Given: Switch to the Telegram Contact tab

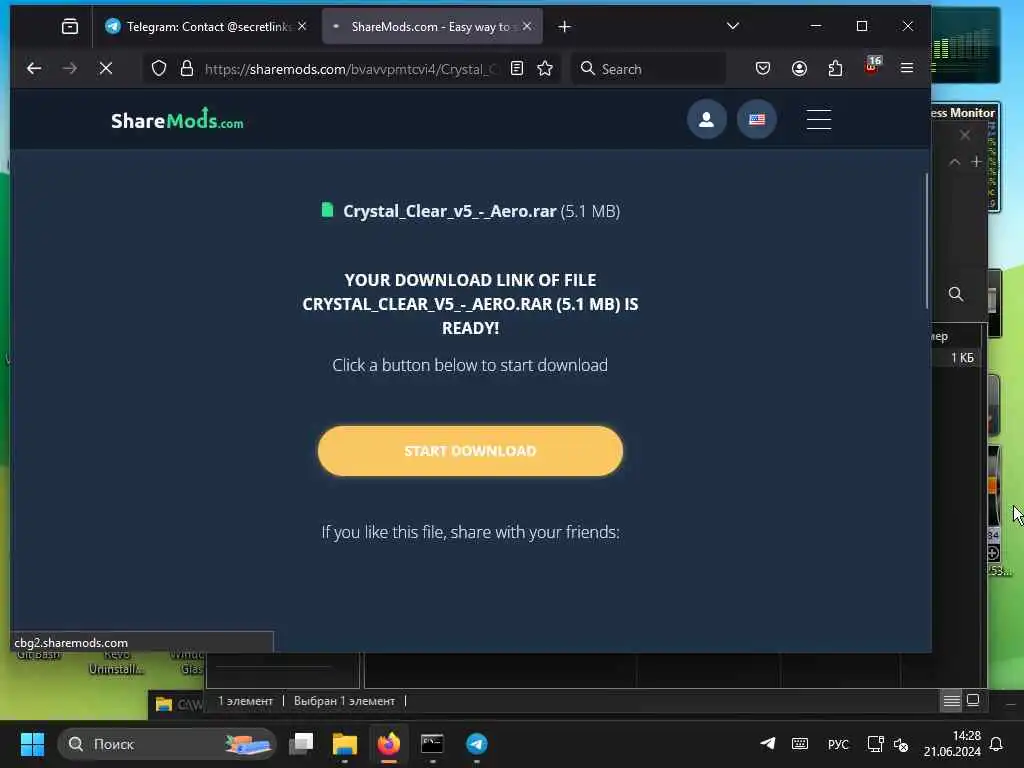Looking at the screenshot, I should (206, 27).
